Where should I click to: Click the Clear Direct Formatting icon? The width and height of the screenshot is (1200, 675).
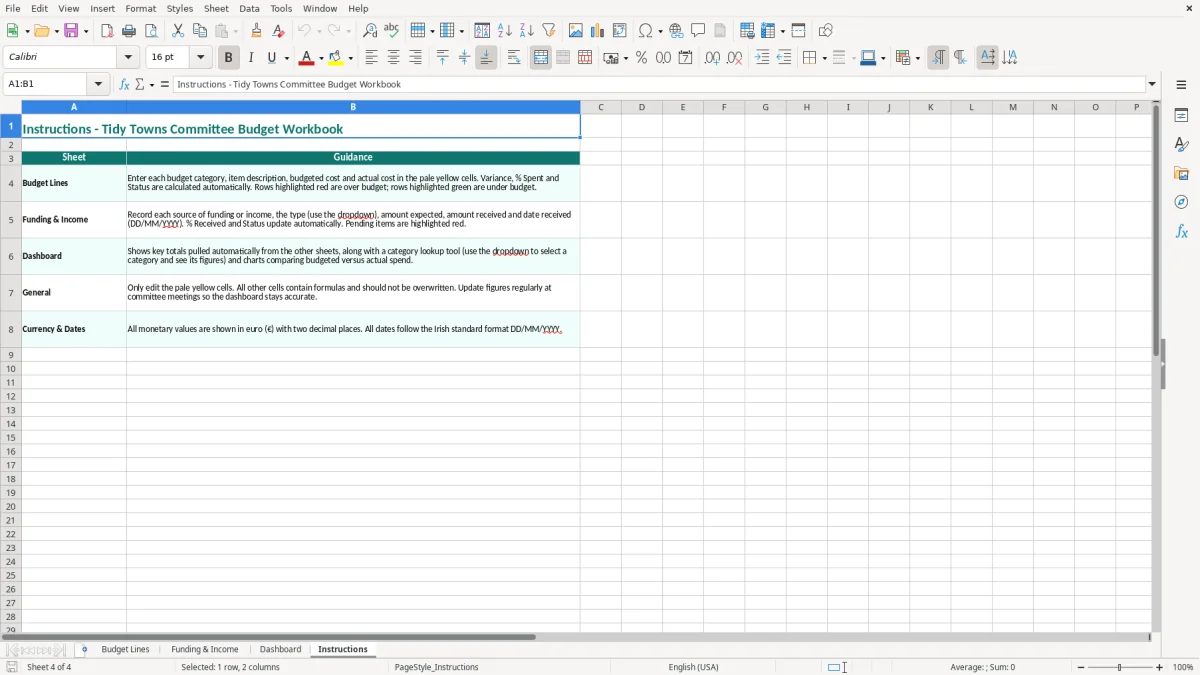[x=279, y=31]
